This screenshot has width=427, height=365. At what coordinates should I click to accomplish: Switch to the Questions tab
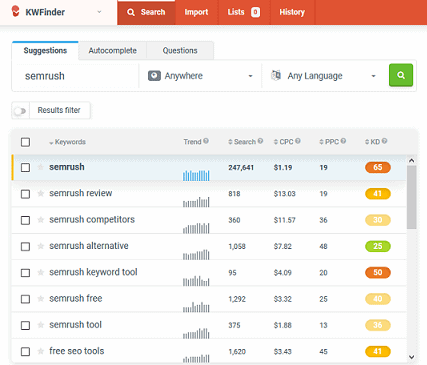[x=180, y=51]
